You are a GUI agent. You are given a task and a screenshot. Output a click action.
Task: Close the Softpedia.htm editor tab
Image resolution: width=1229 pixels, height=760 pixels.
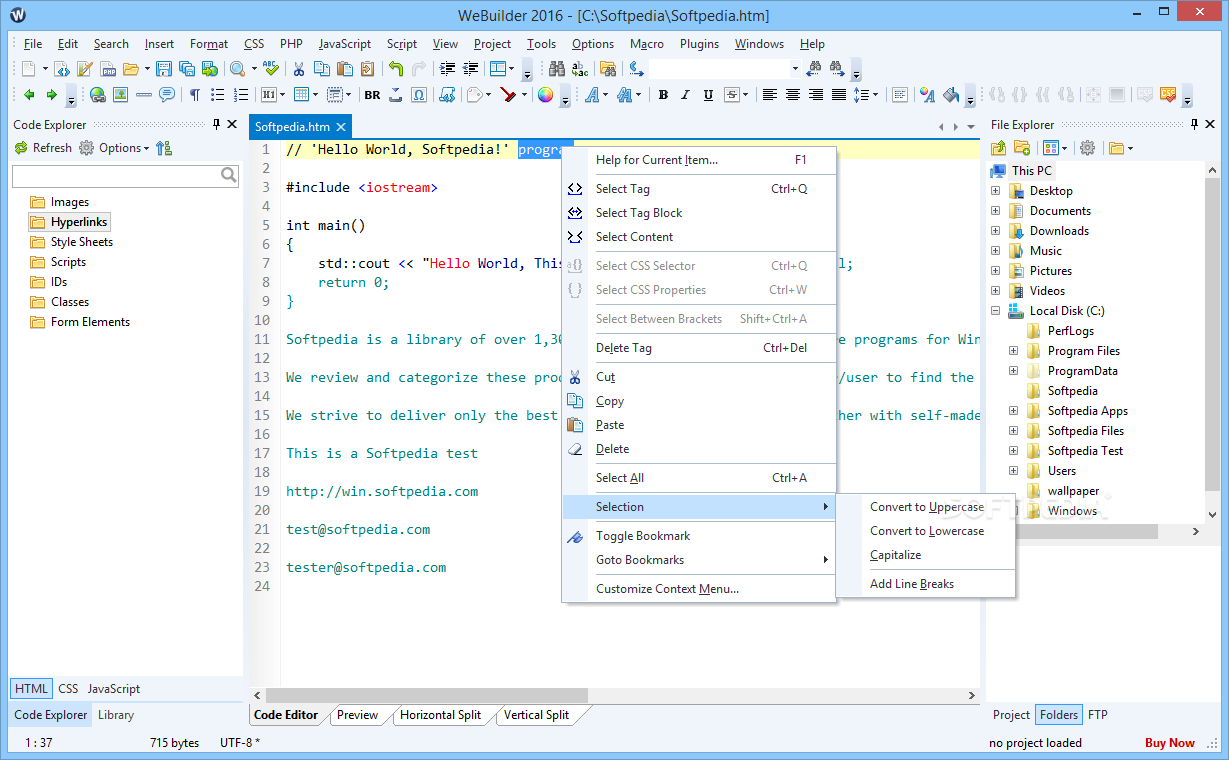[340, 127]
